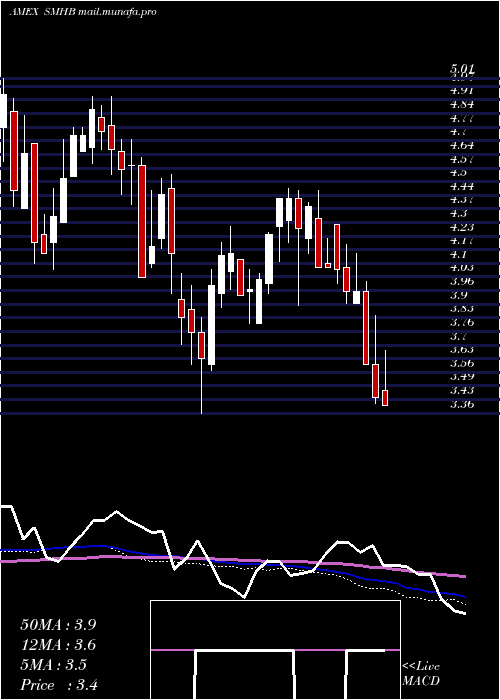Click the 4.77 price axis label
The image size is (500, 700).
462,118
